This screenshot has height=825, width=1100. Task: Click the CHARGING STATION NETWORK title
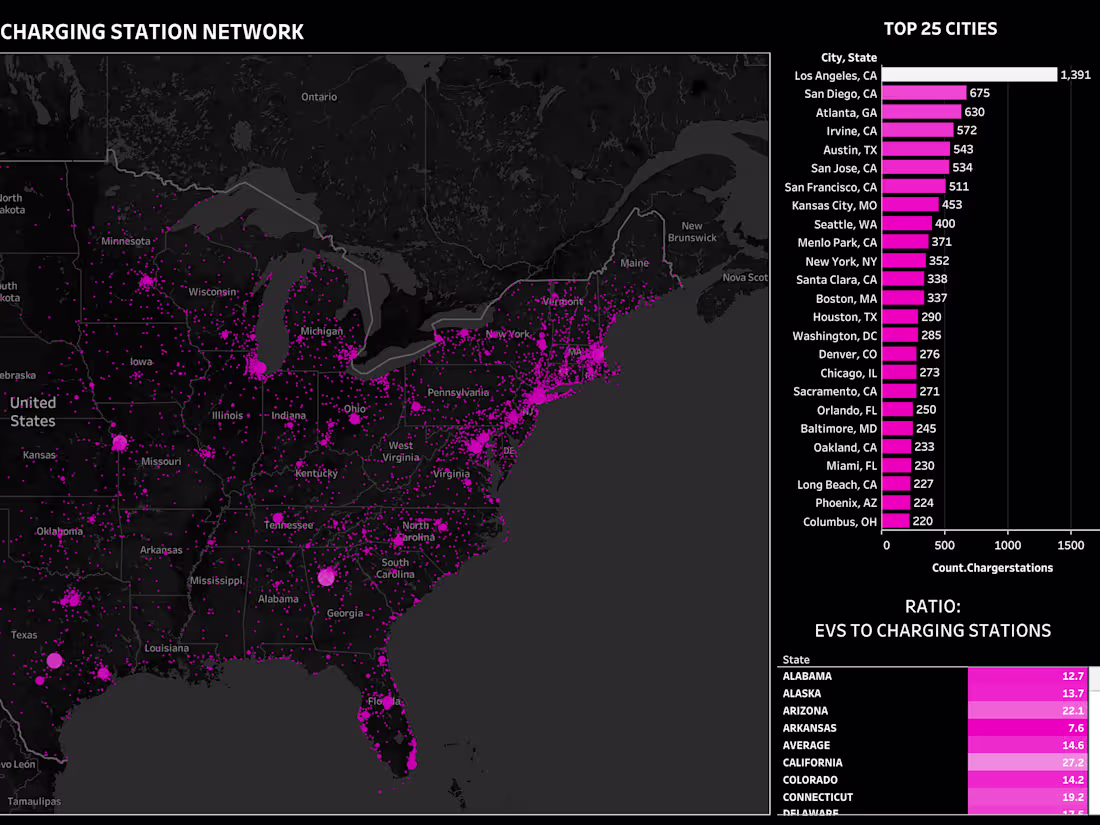point(152,31)
